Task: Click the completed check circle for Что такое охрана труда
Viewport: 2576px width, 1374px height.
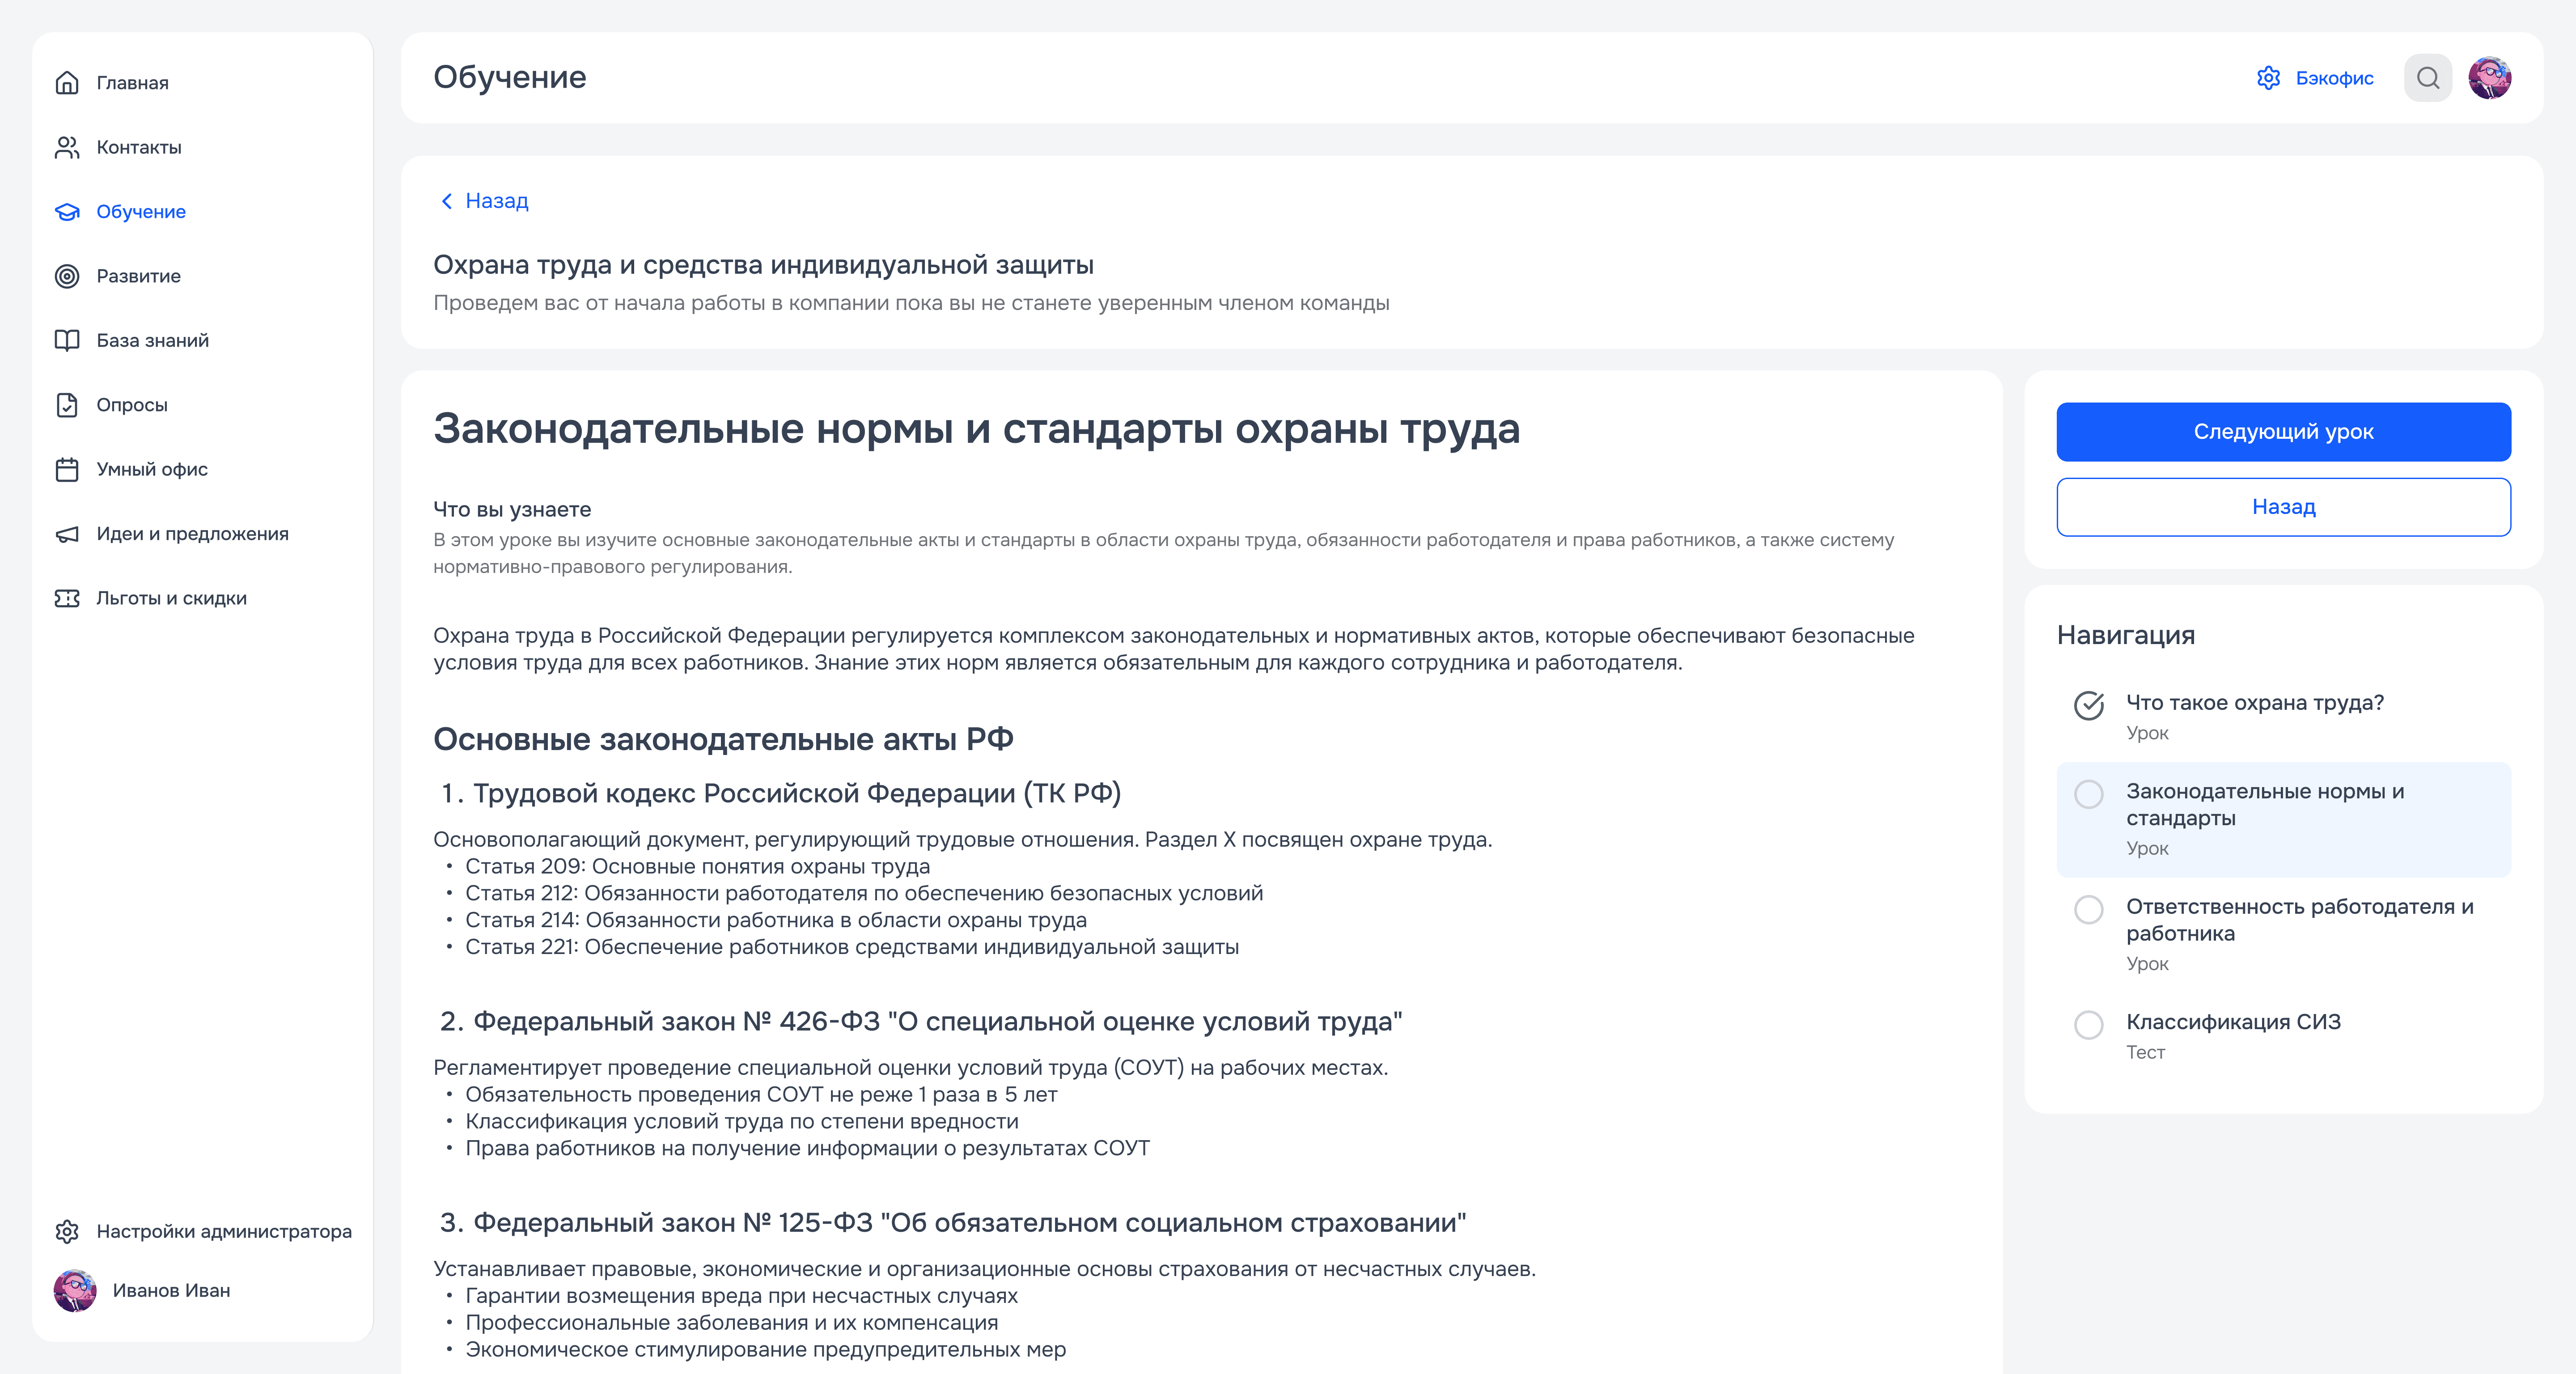Action: [x=2088, y=705]
